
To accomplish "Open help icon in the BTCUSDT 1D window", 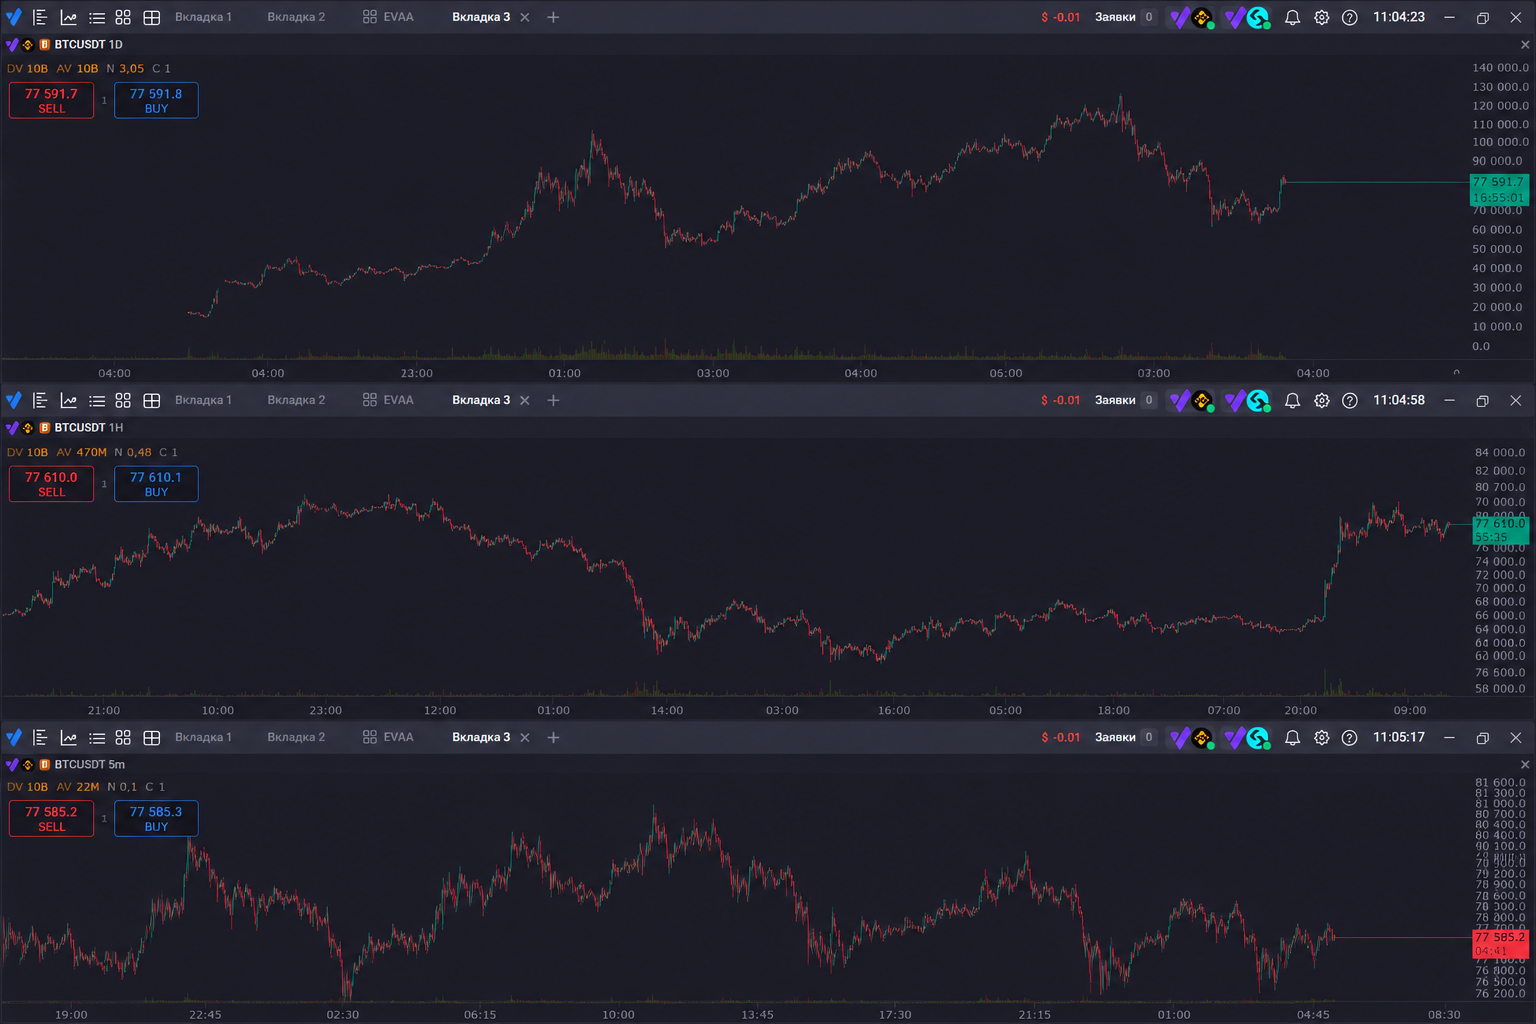I will click(x=1350, y=17).
